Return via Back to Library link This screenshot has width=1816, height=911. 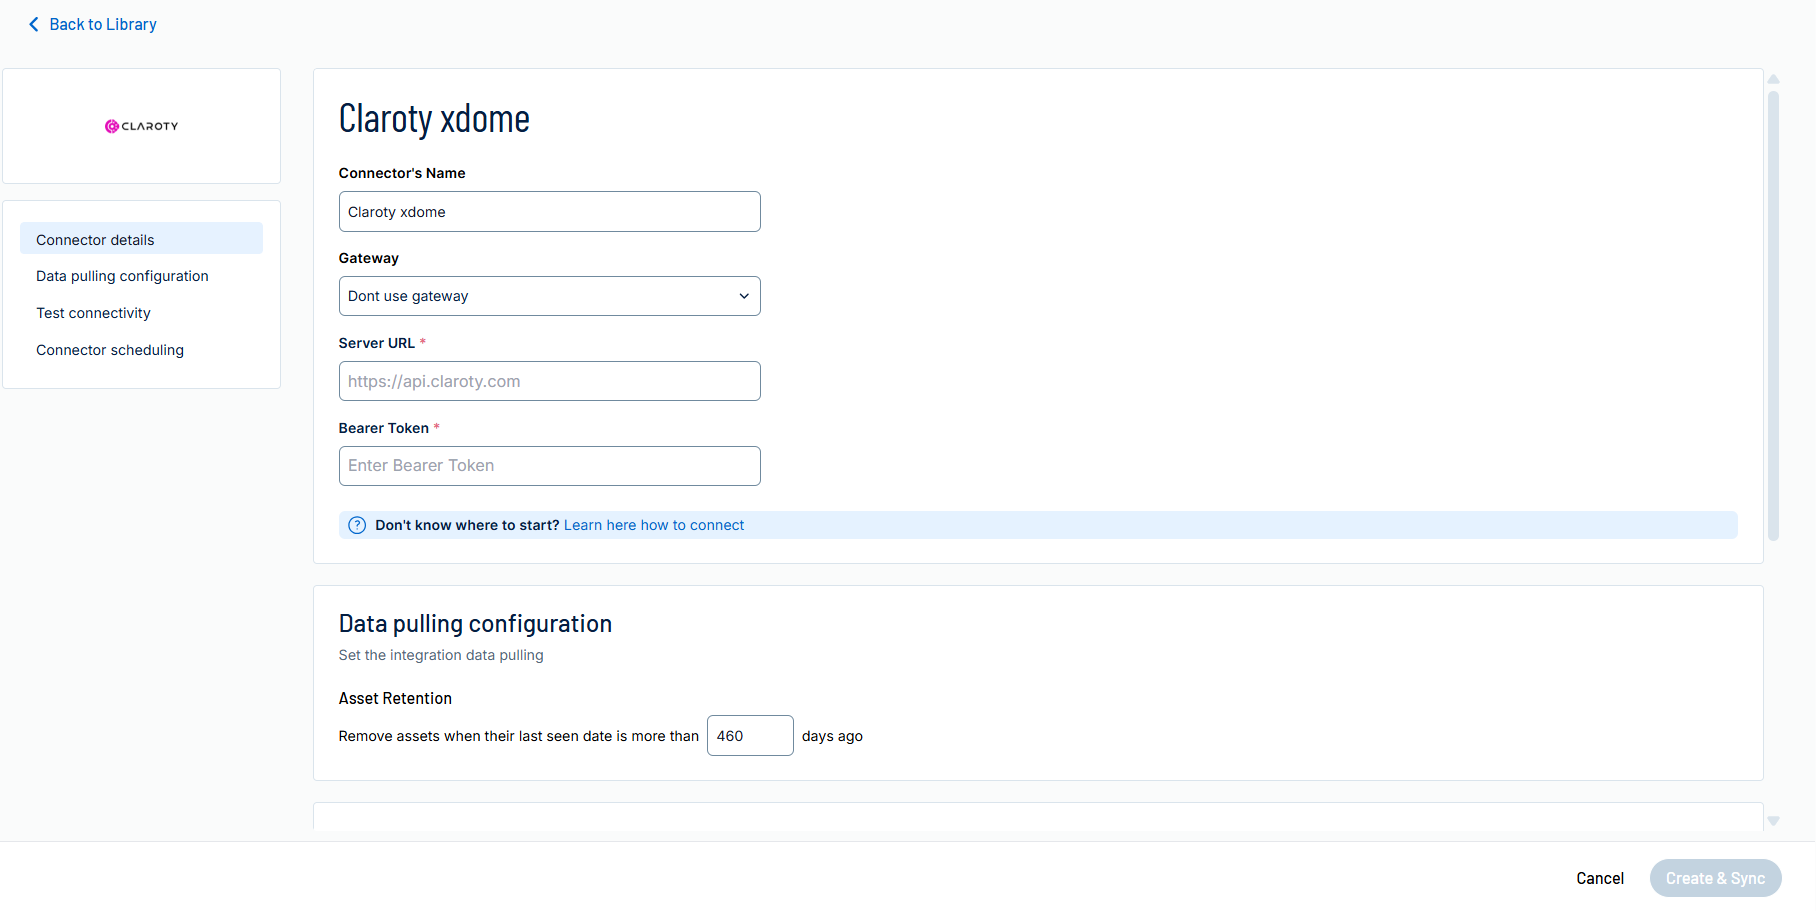click(103, 24)
